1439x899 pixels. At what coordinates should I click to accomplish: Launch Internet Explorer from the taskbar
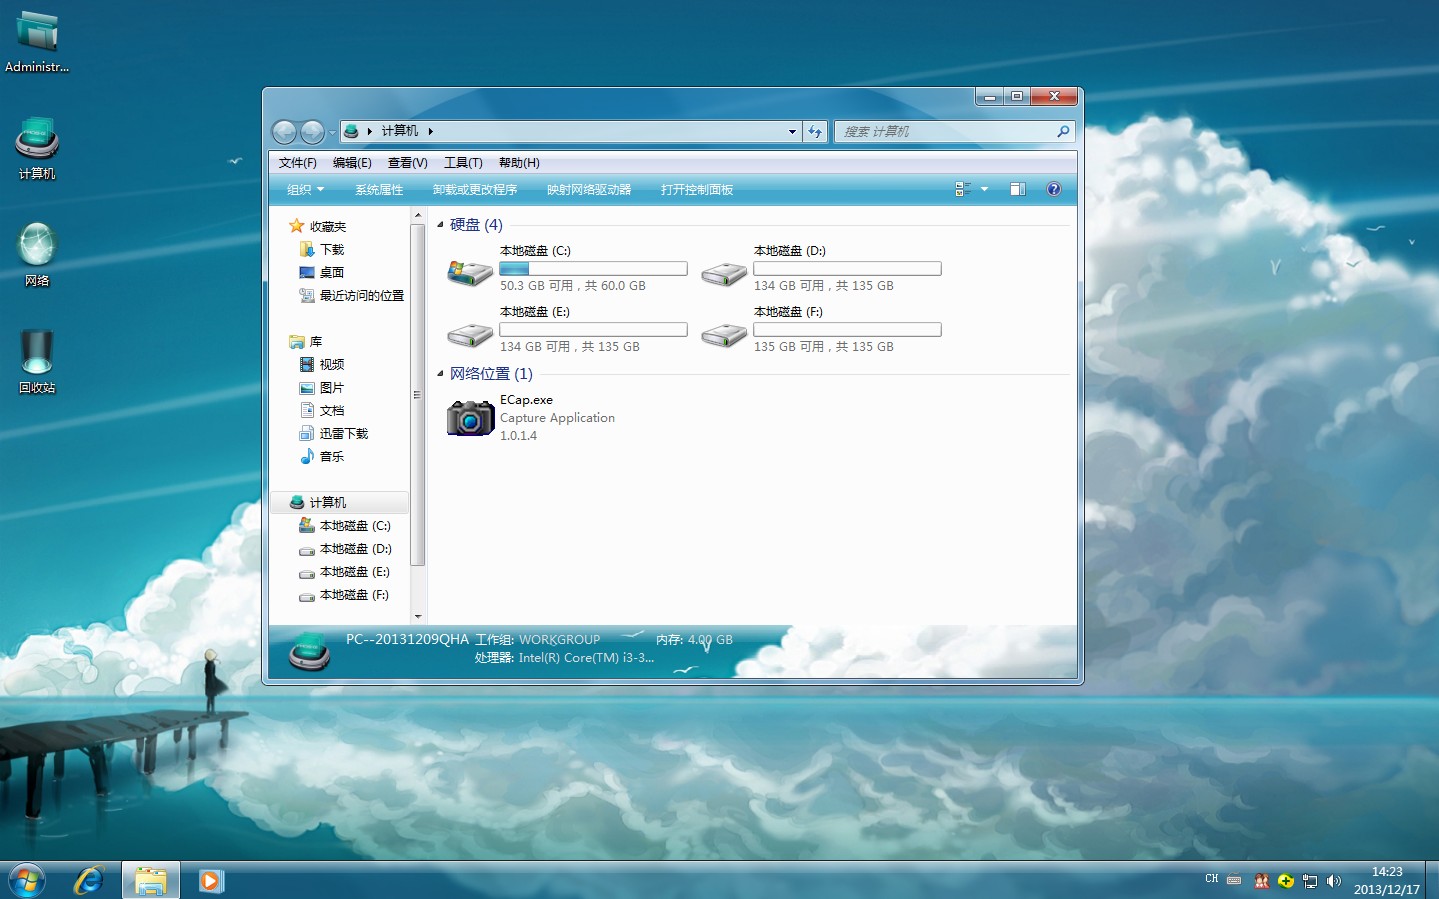click(89, 880)
